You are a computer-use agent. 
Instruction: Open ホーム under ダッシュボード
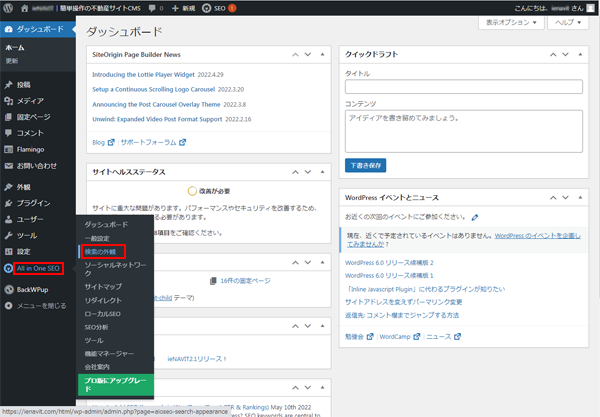click(15, 48)
